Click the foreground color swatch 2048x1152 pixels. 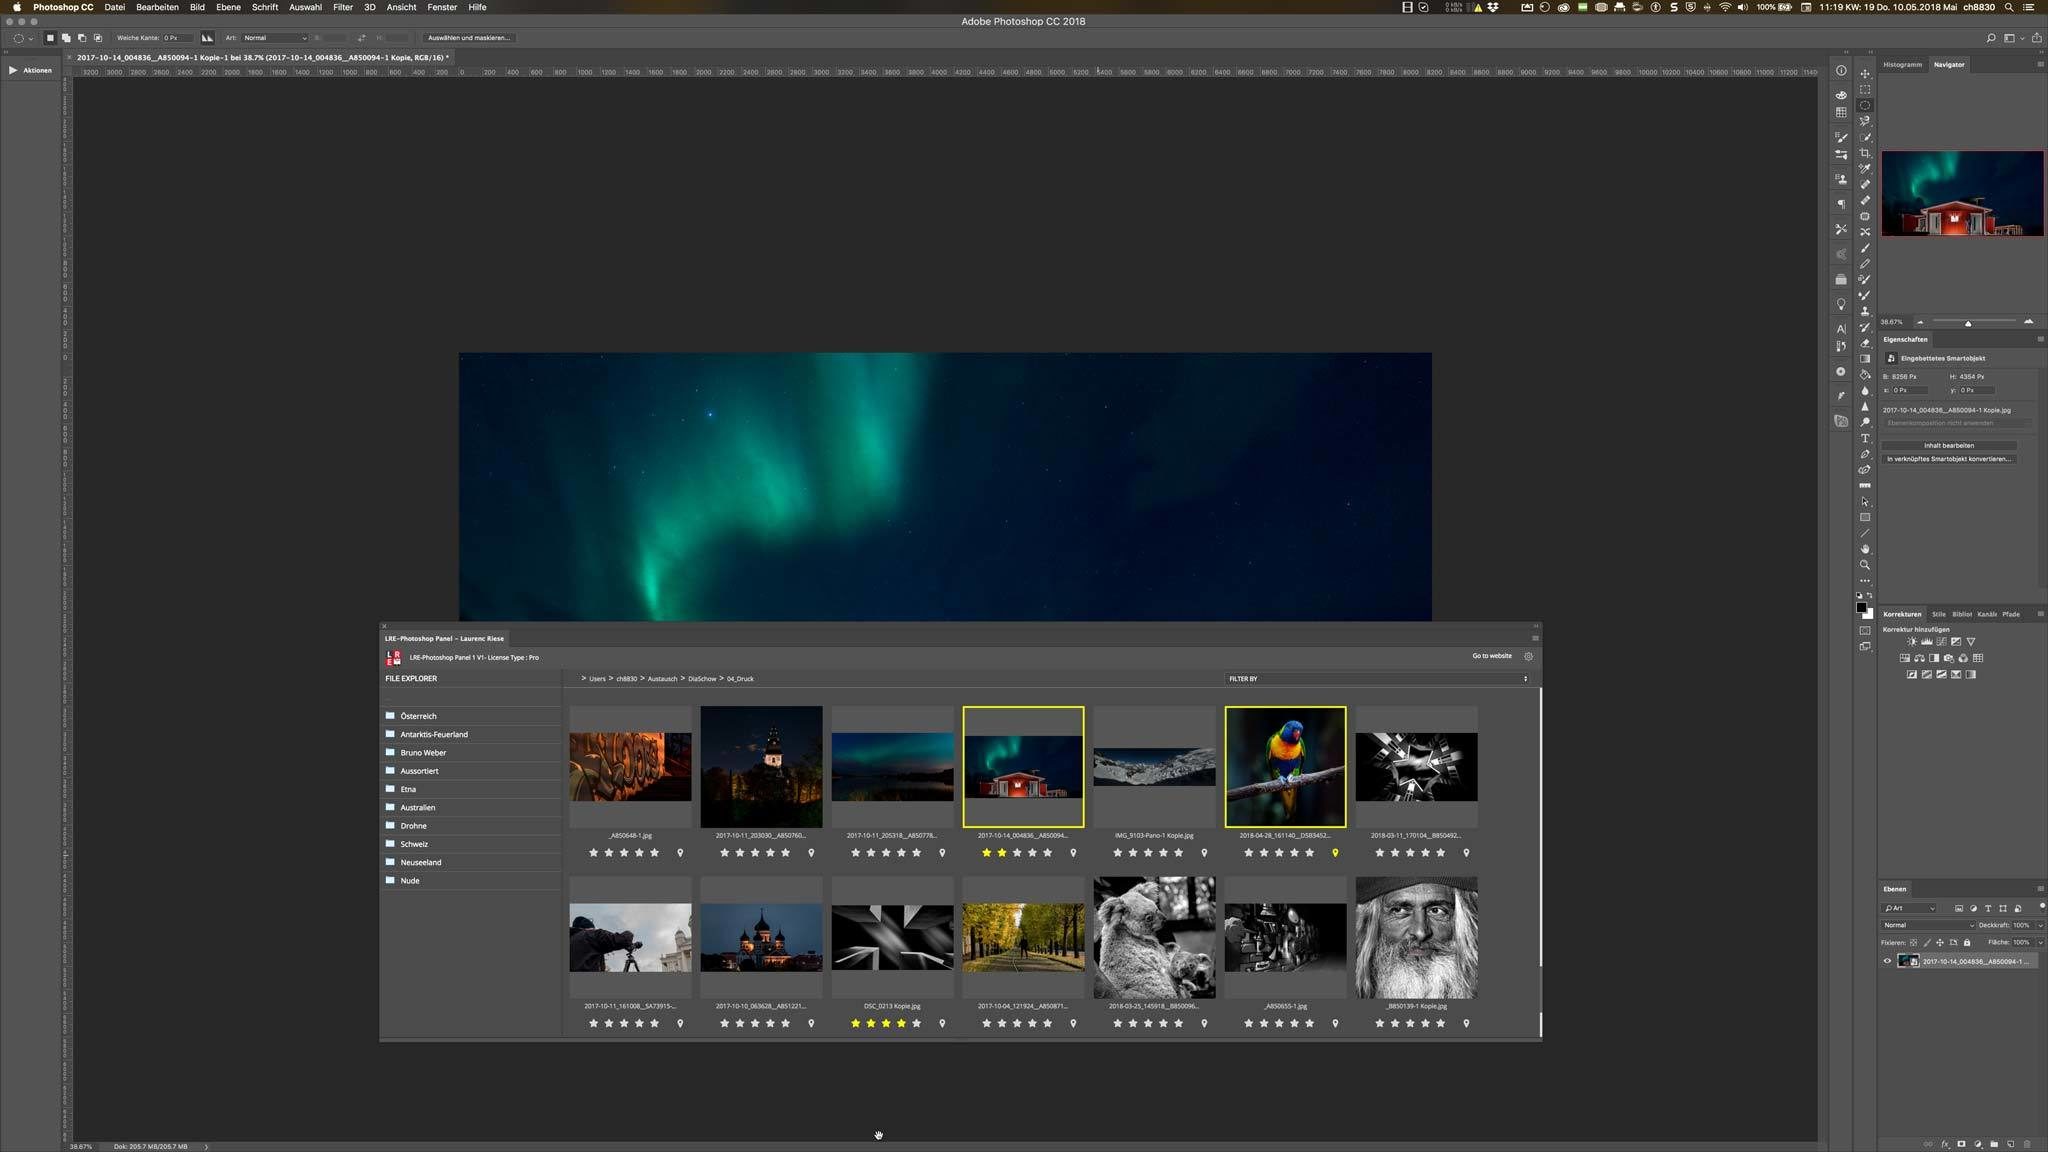[x=1862, y=607]
